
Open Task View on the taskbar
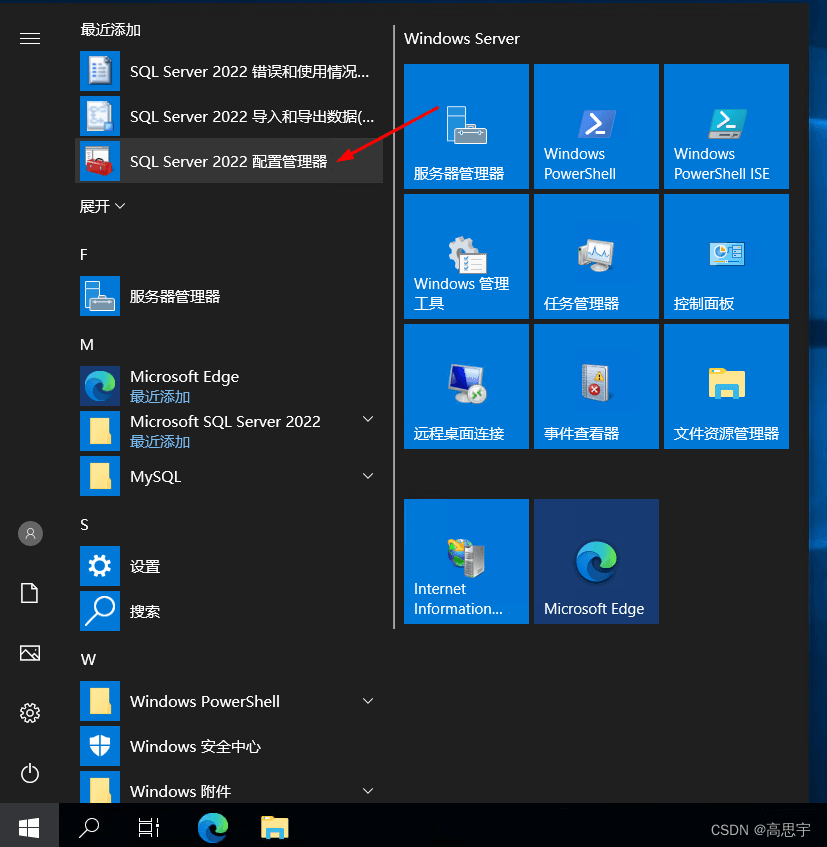(149, 827)
